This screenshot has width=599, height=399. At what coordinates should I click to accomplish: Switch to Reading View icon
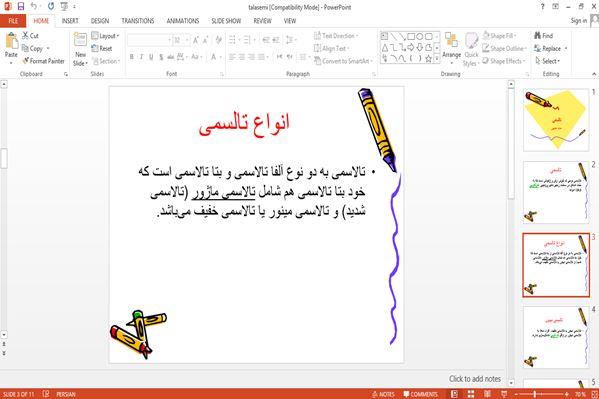click(487, 394)
